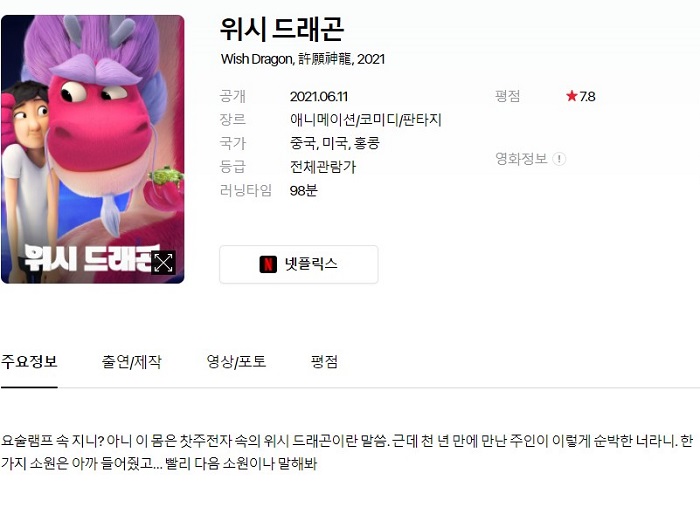Screen dimensions: 700x514
Task: Select the 주요정보 tab
Action: [x=29, y=361]
